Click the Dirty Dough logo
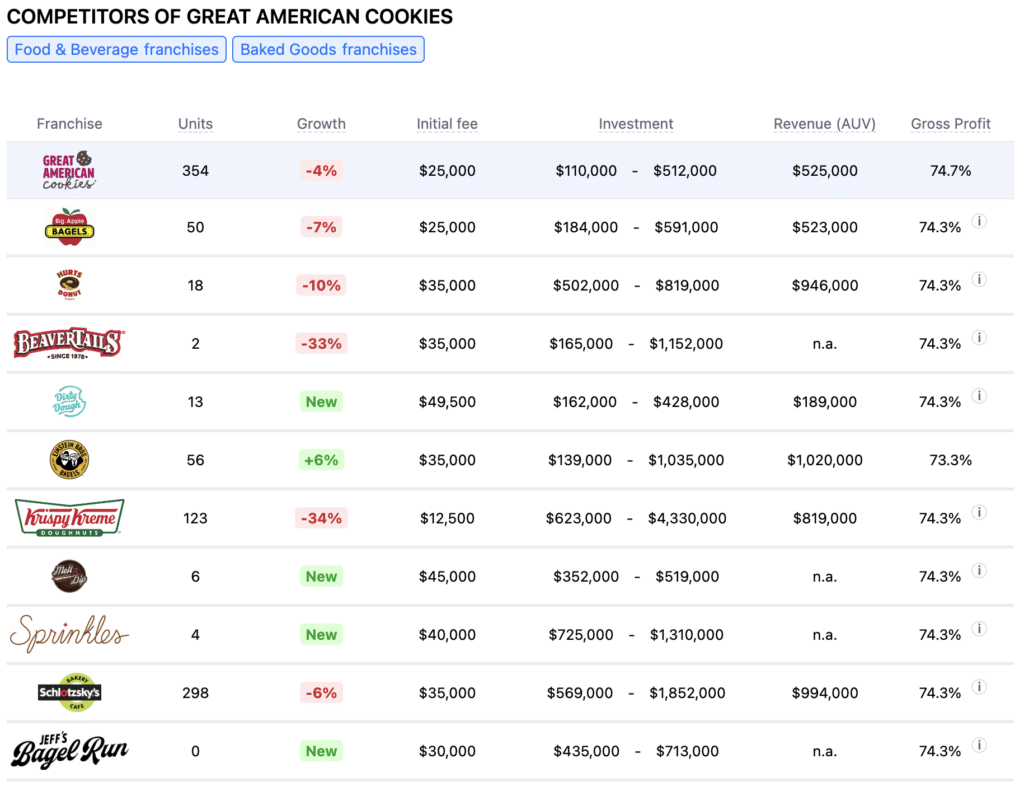 [x=69, y=401]
